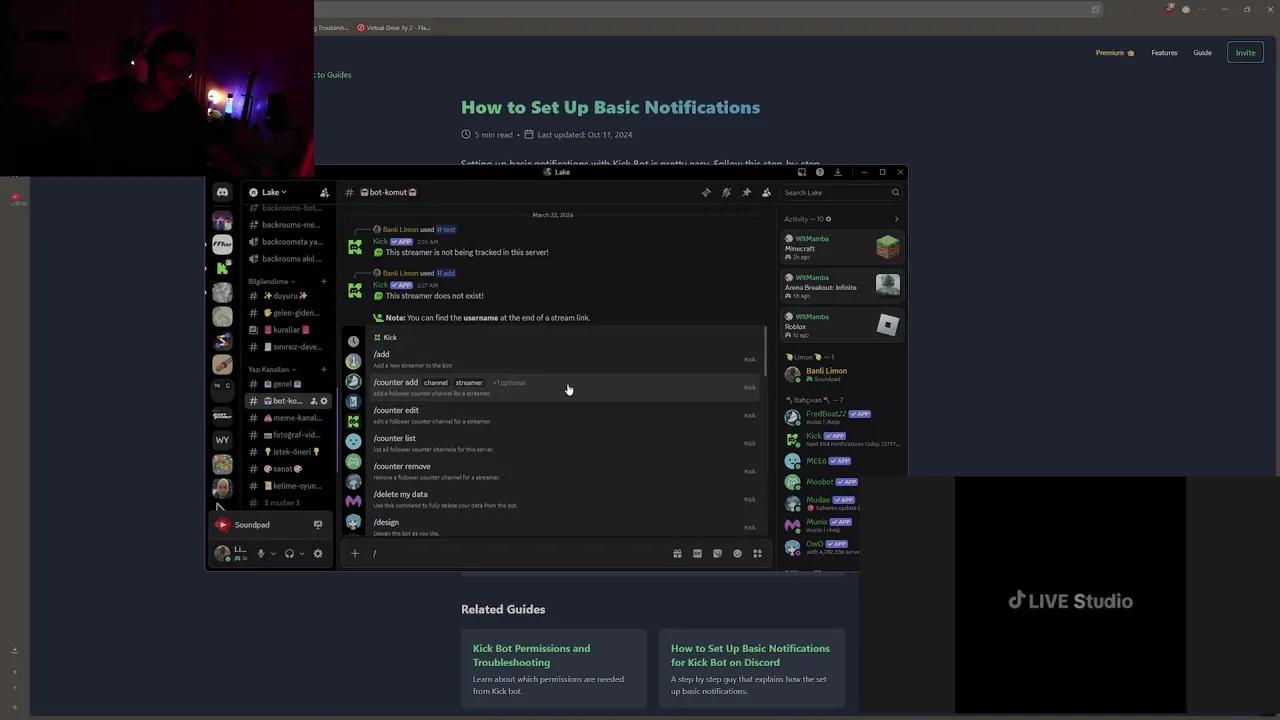Image resolution: width=1280 pixels, height=720 pixels.
Task: Select the /counter edit command
Action: click(x=563, y=415)
